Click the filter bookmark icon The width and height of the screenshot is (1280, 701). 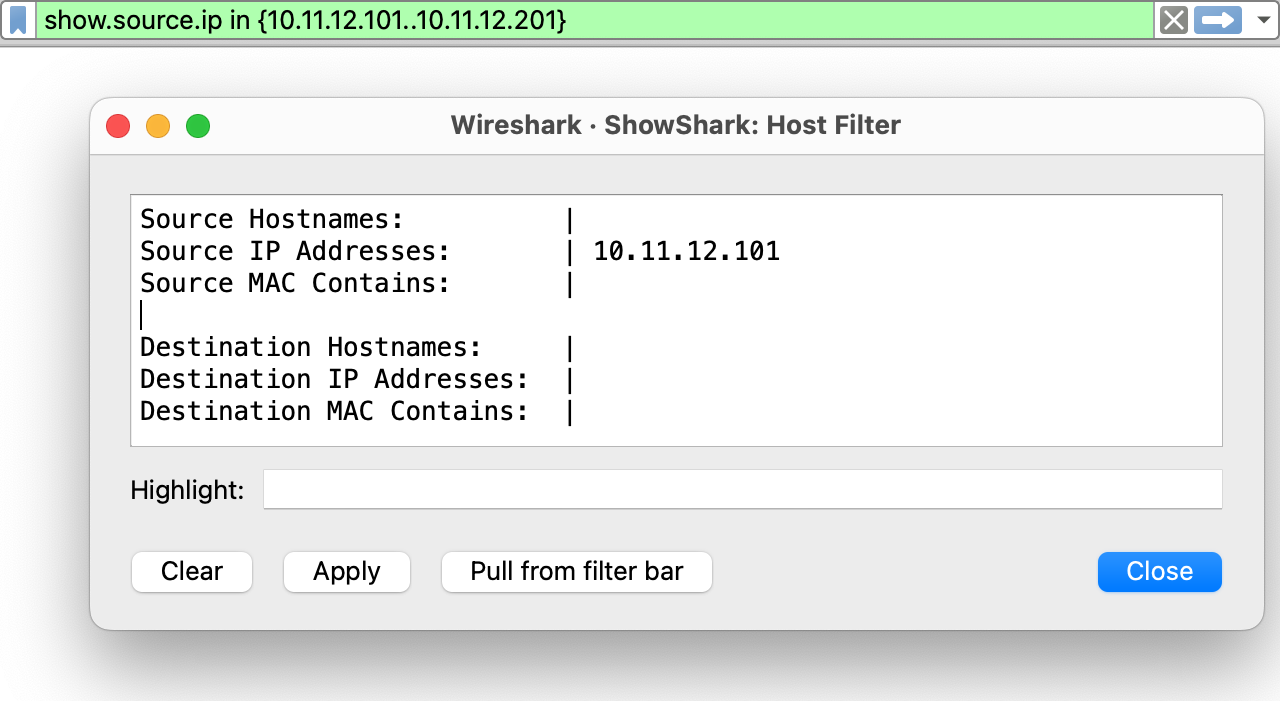[20, 20]
